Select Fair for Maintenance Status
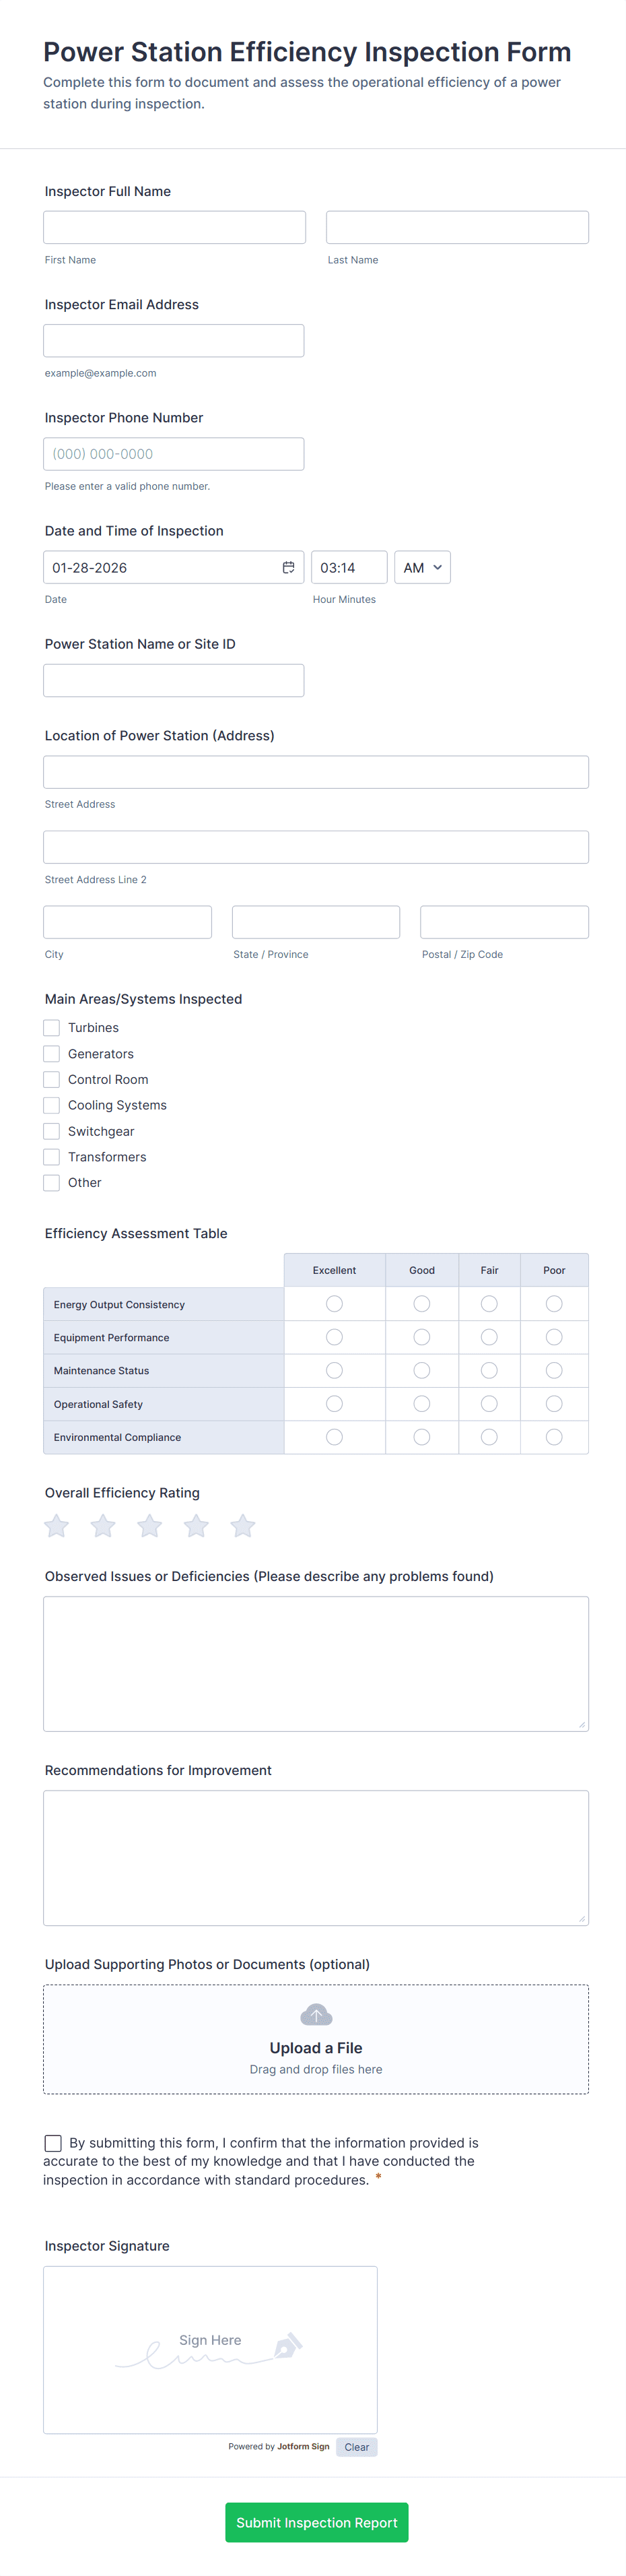Image resolution: width=626 pixels, height=2576 pixels. pyautogui.click(x=489, y=1370)
